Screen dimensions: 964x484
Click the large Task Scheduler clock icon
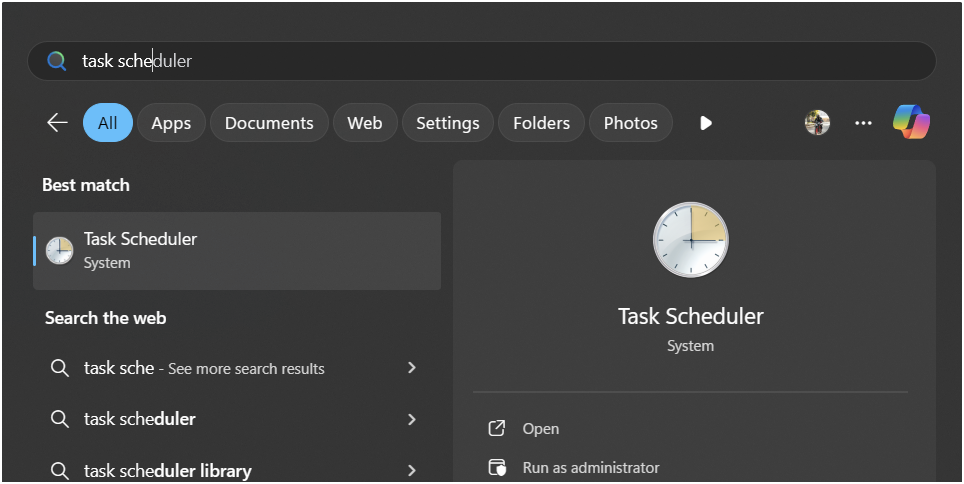coord(690,240)
